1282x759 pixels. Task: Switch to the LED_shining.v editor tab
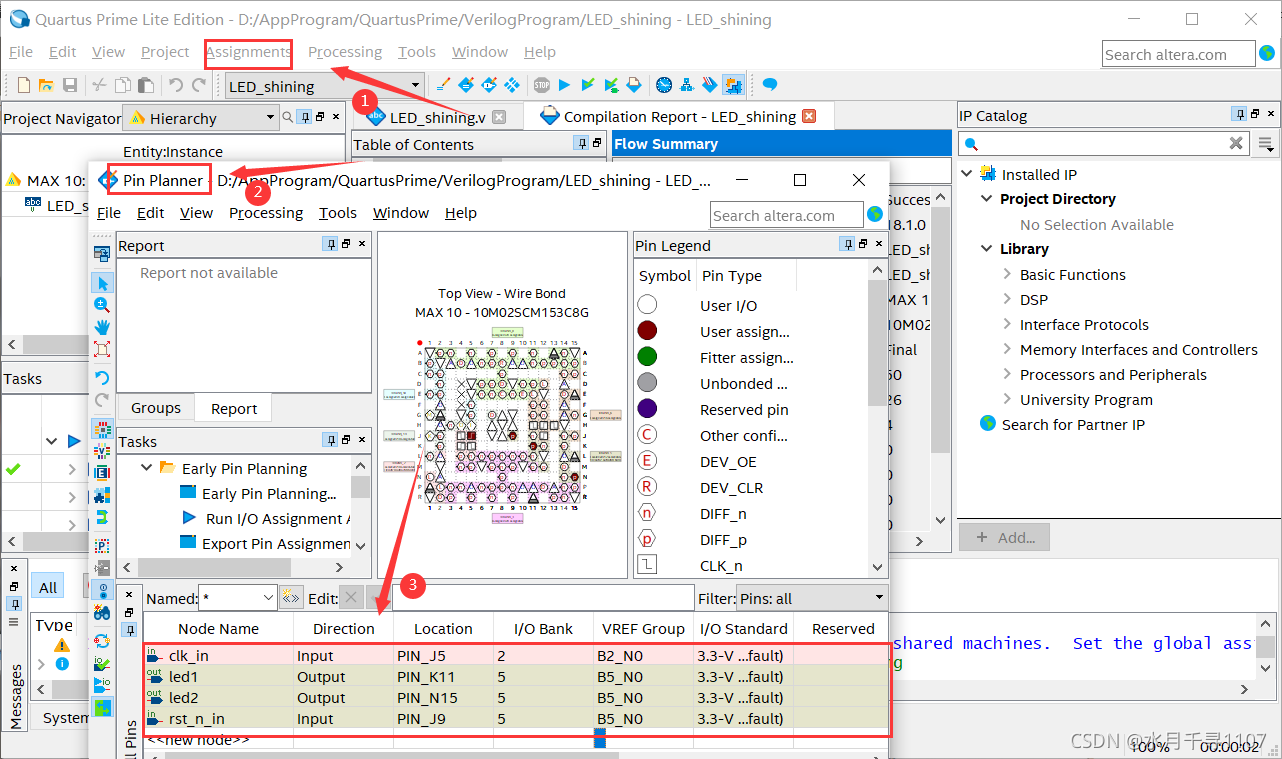437,117
